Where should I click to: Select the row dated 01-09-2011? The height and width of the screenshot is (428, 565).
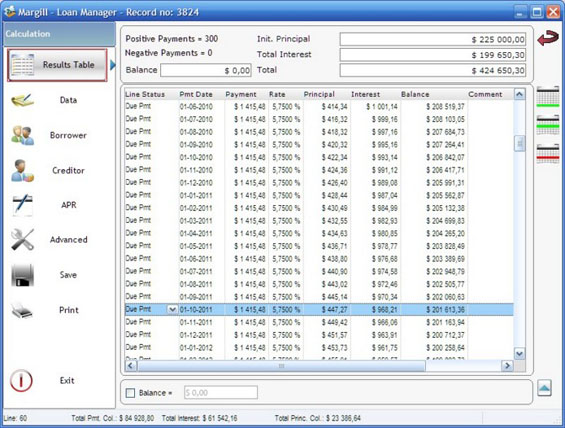coord(319,297)
